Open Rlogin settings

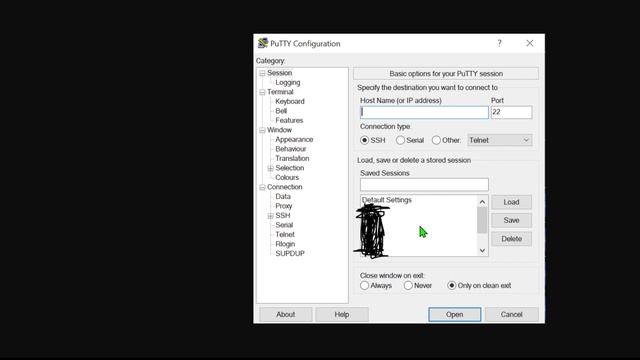point(285,244)
